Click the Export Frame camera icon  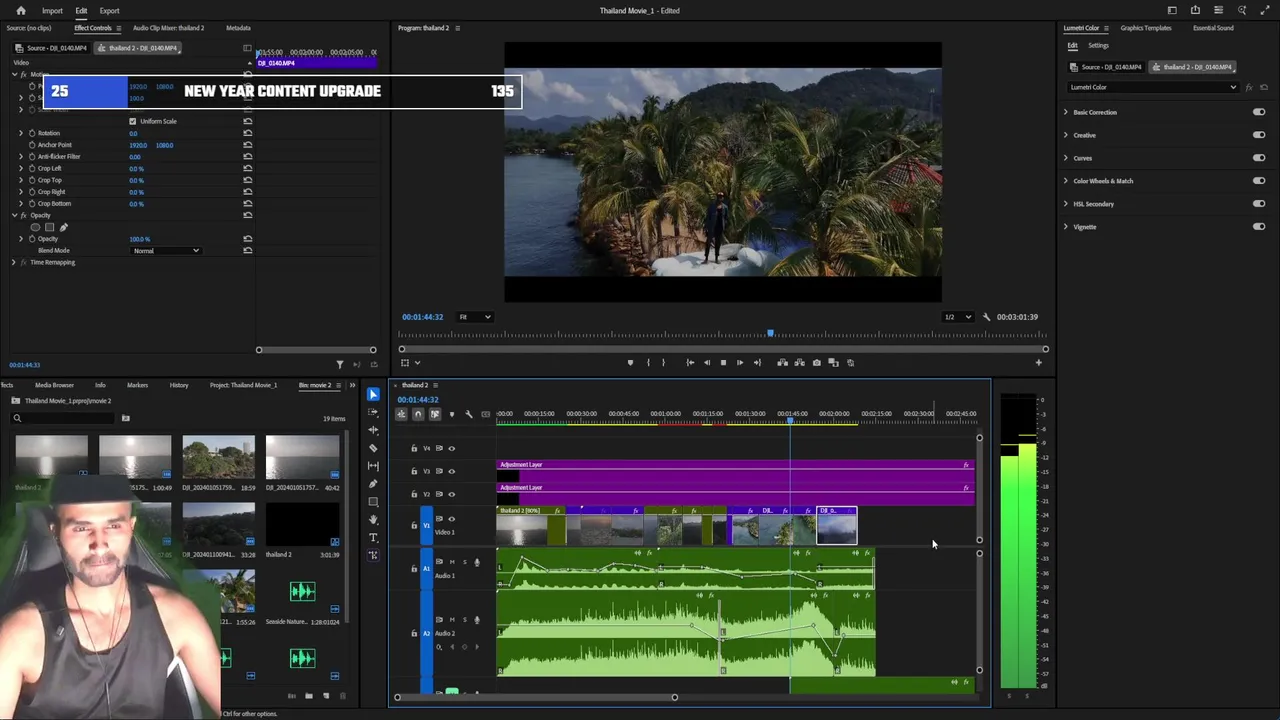817,363
